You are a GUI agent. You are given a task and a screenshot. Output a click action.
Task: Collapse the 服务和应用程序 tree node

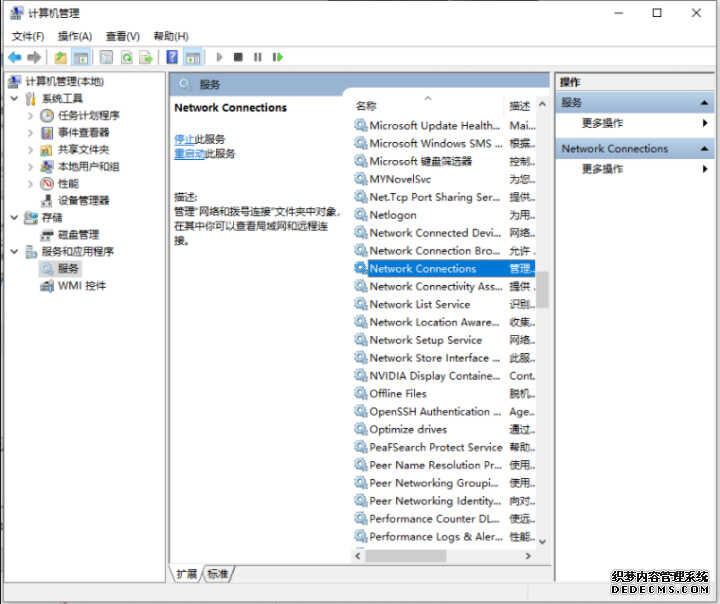tap(14, 251)
